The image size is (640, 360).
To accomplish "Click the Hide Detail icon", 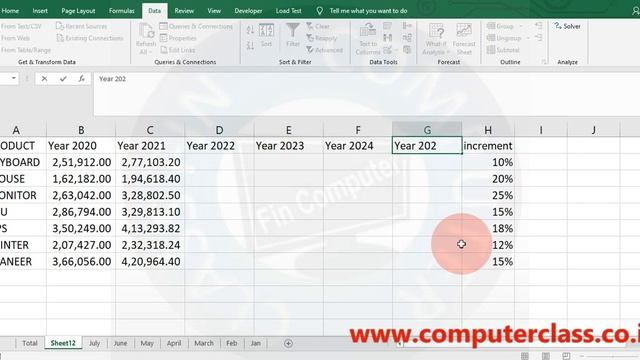I will pyautogui.click(x=538, y=38).
